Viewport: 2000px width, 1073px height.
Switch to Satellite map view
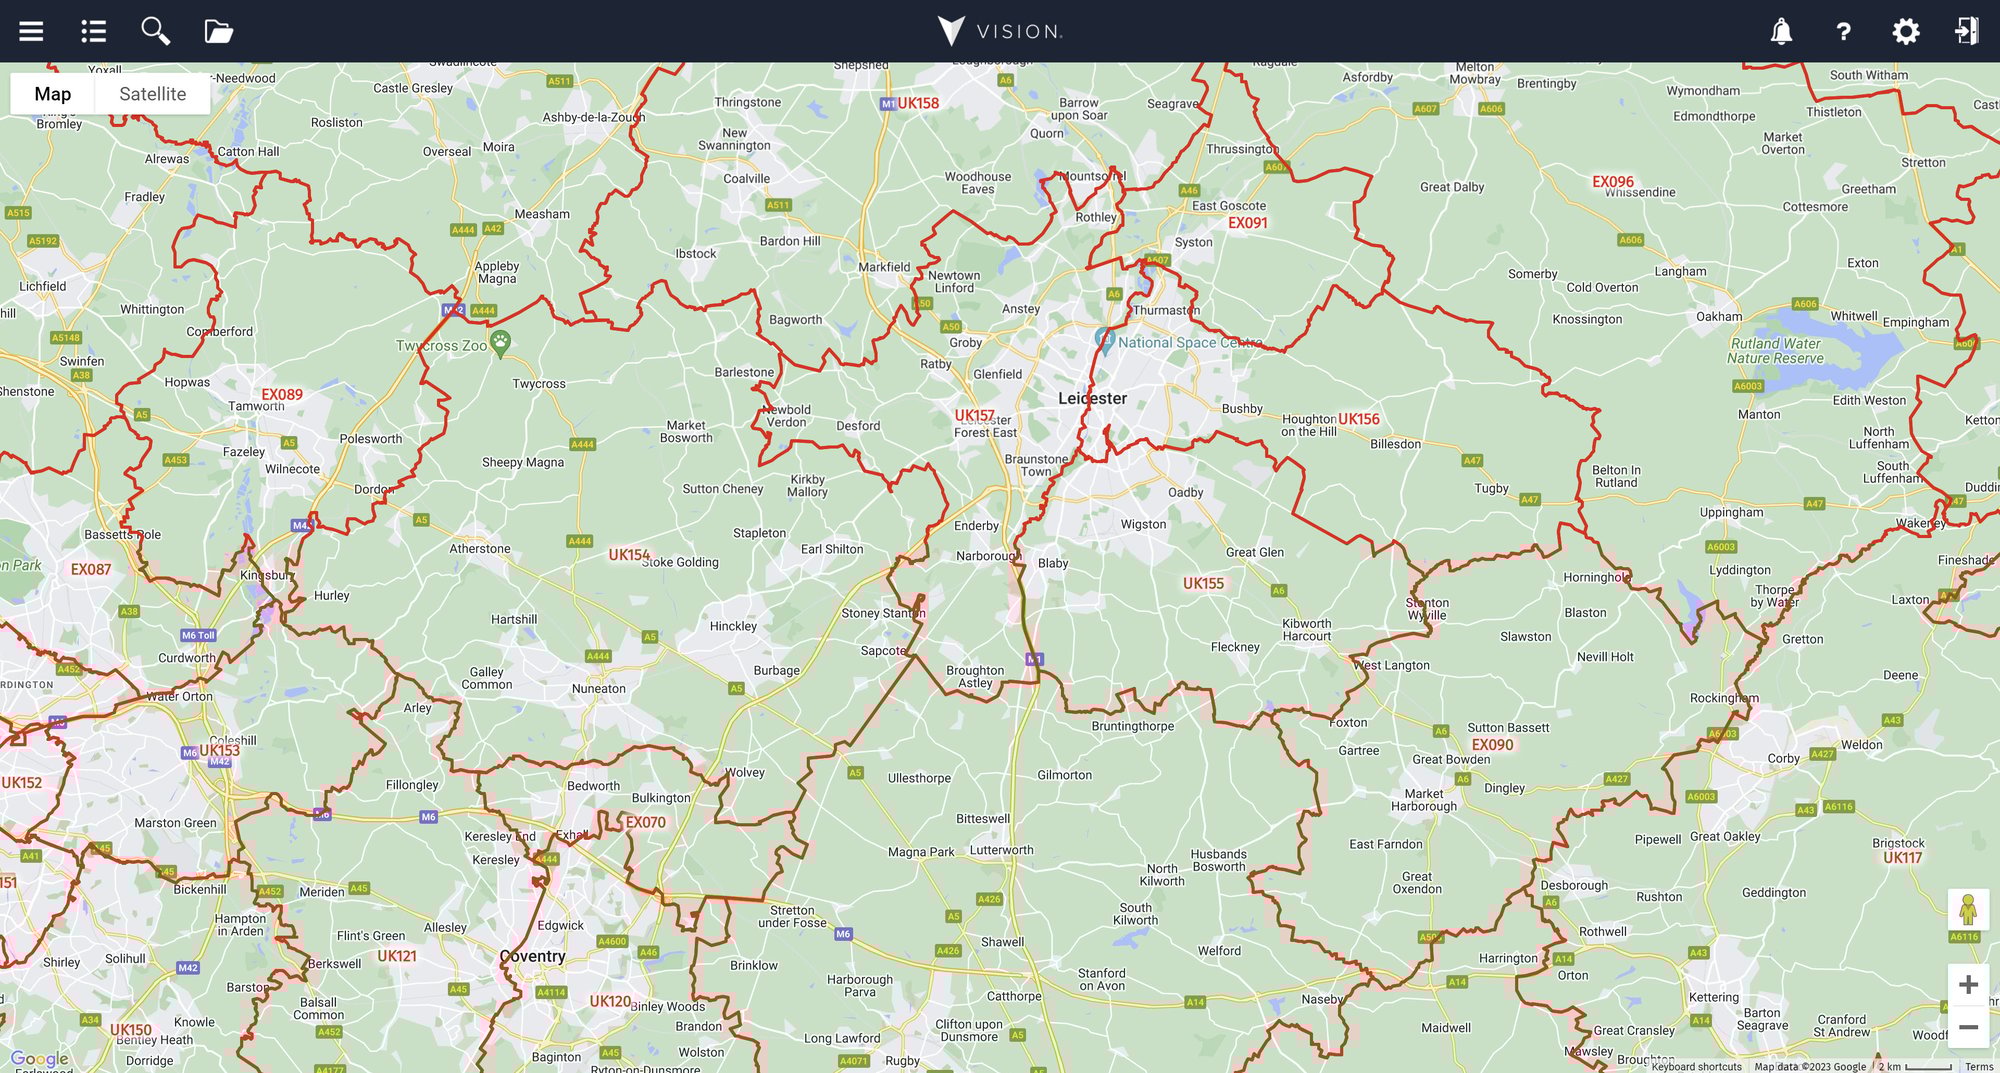pyautogui.click(x=152, y=94)
